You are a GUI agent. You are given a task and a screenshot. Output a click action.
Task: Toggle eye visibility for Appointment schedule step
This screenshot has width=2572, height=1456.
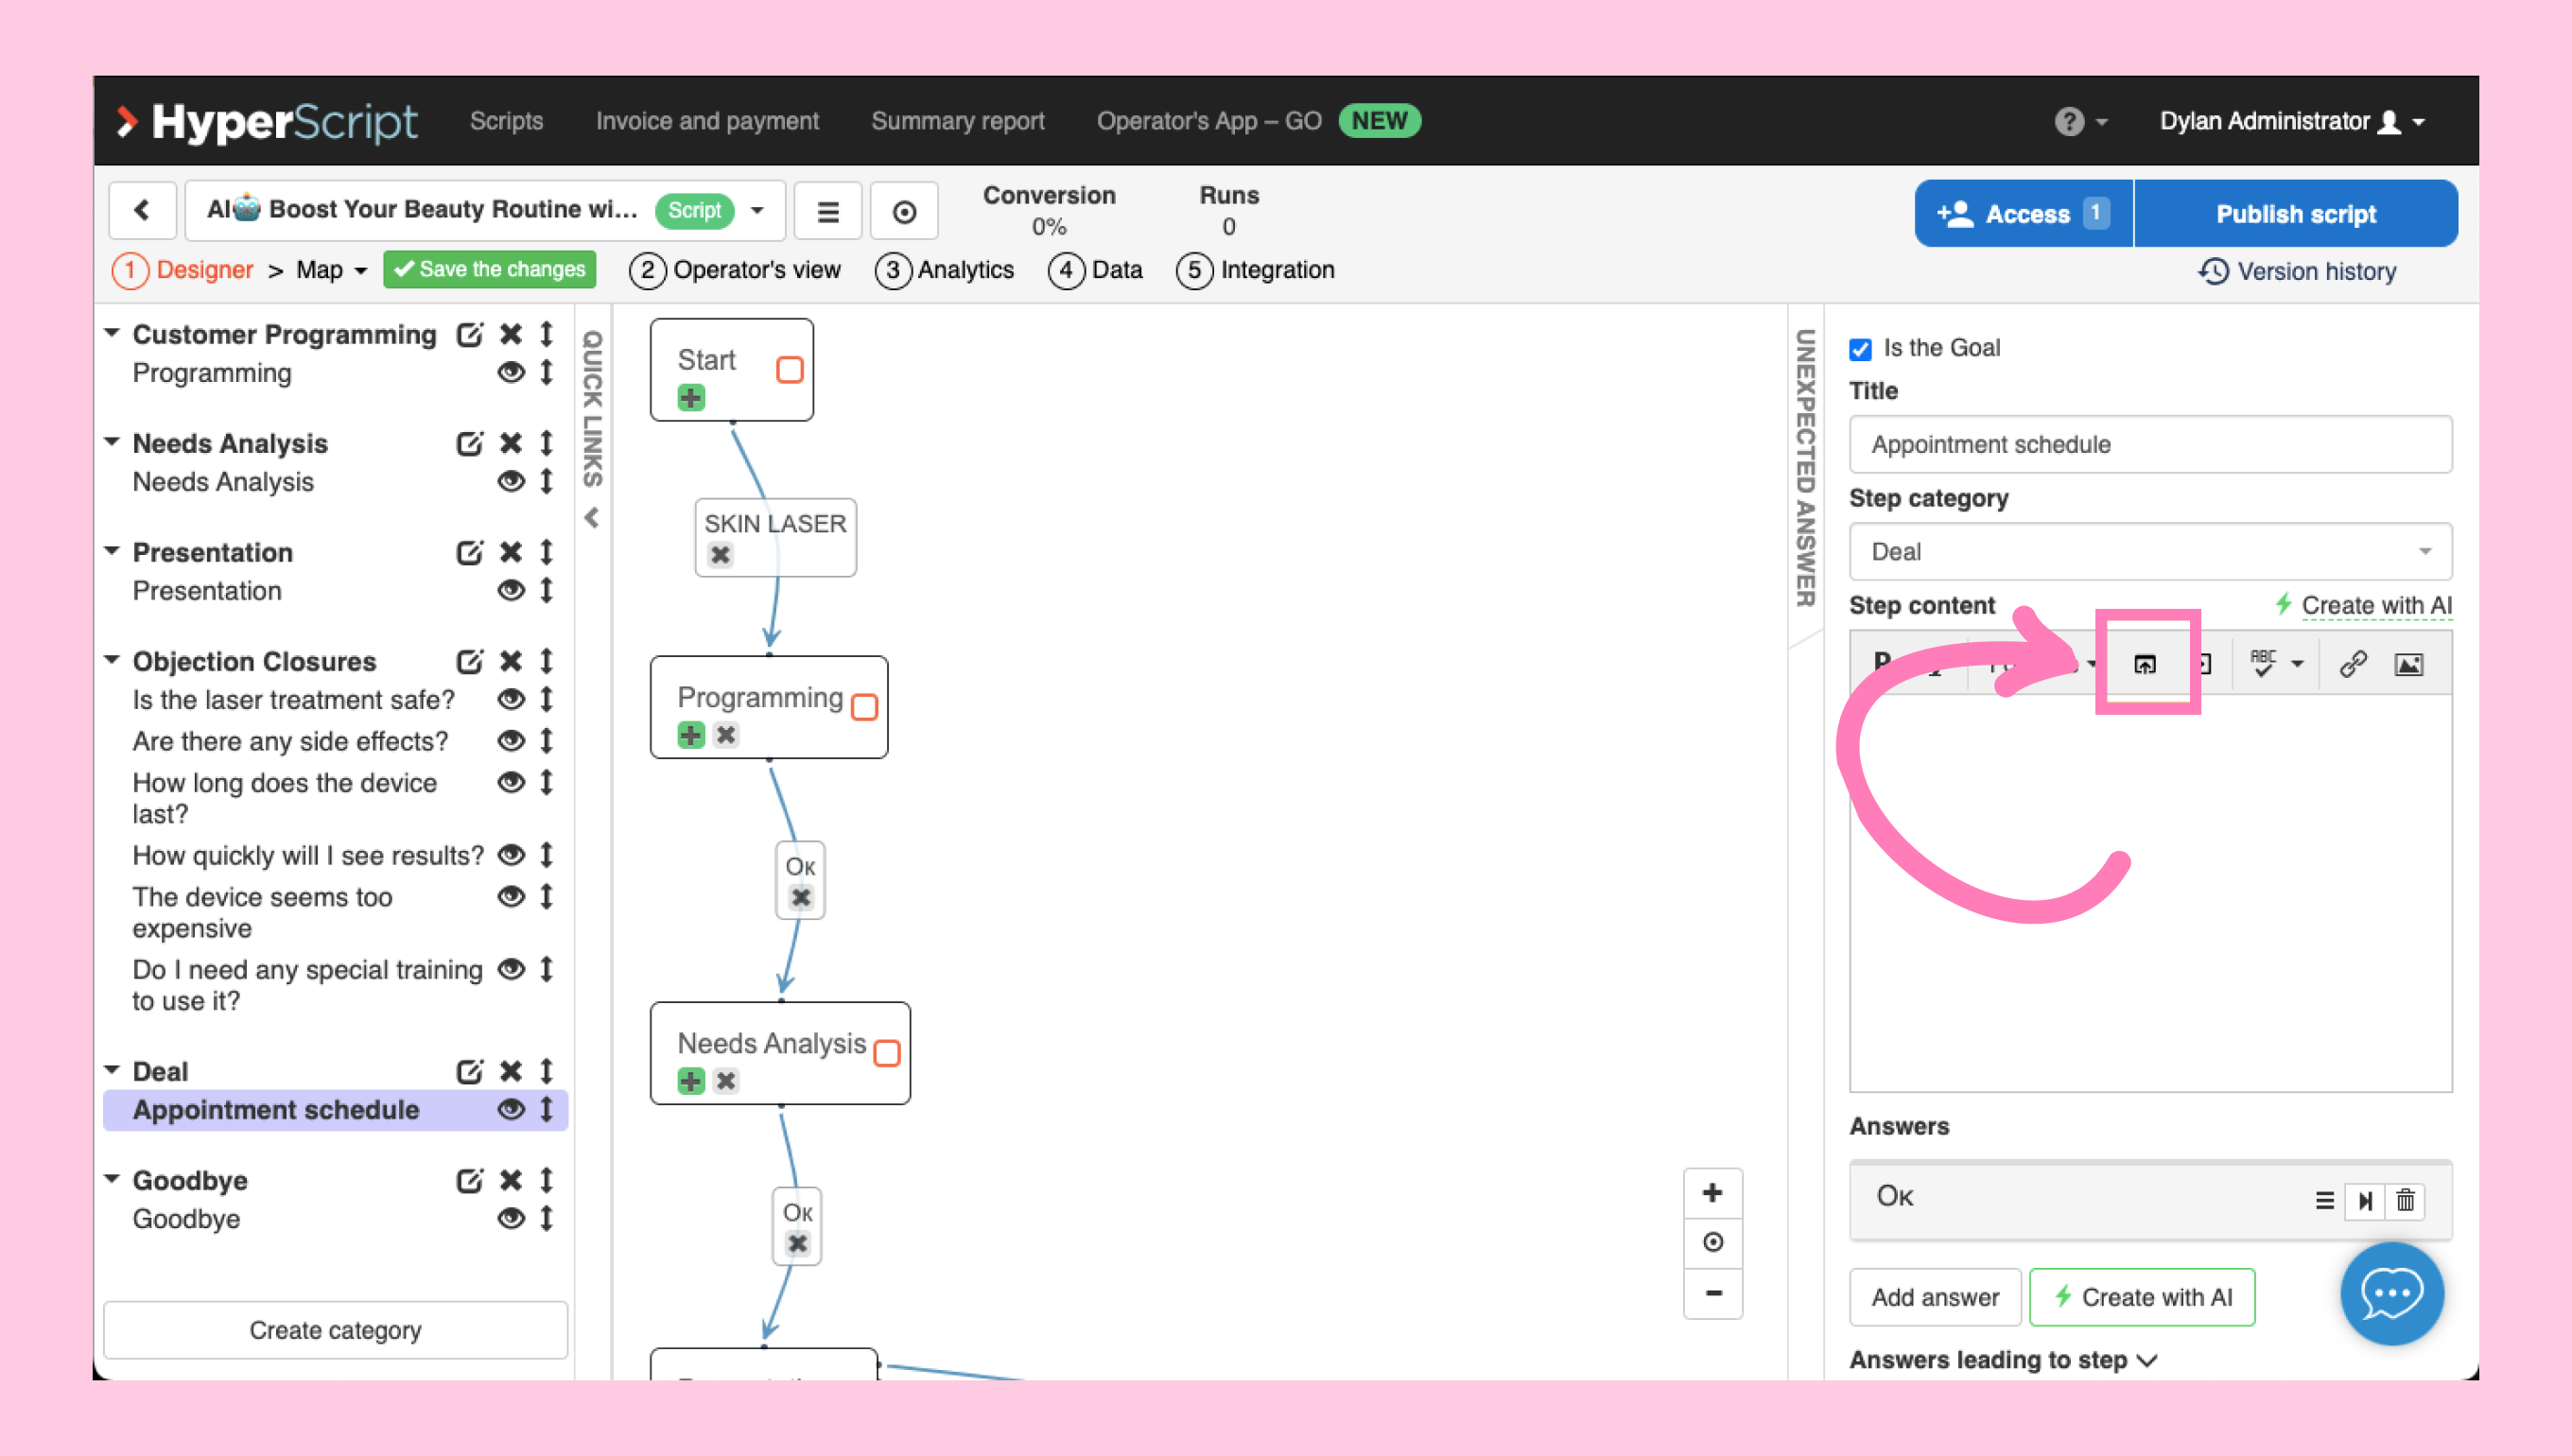pos(511,1109)
